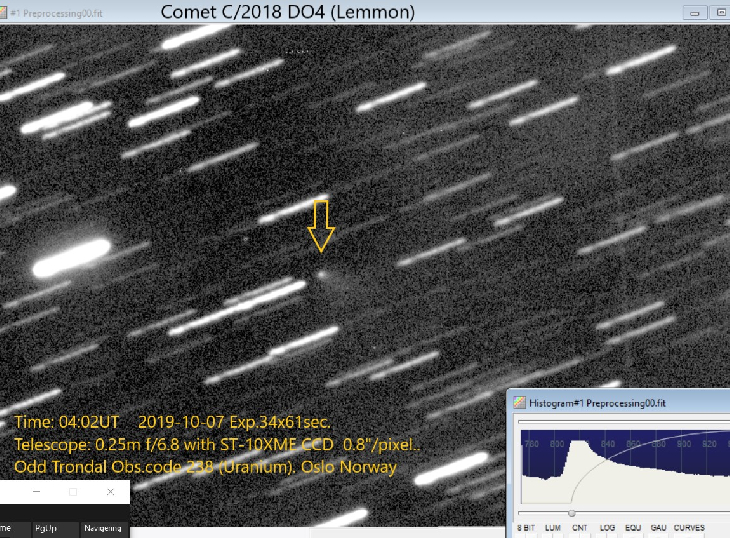Apply the GAU gaussian stretch
The image size is (730, 538).
[x=658, y=528]
